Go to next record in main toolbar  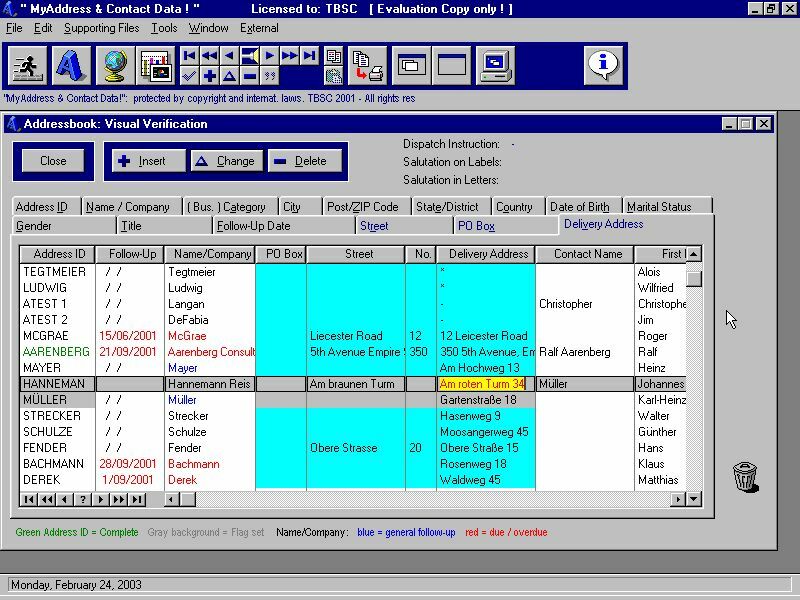(270, 56)
